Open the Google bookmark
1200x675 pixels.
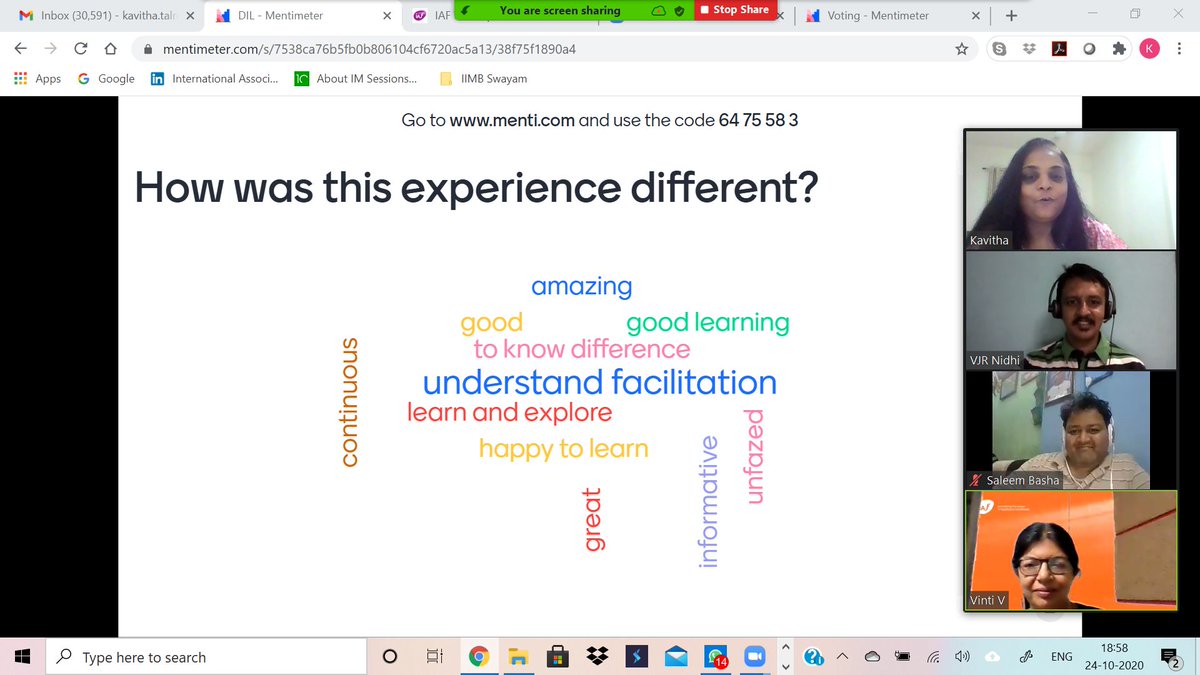tap(106, 78)
